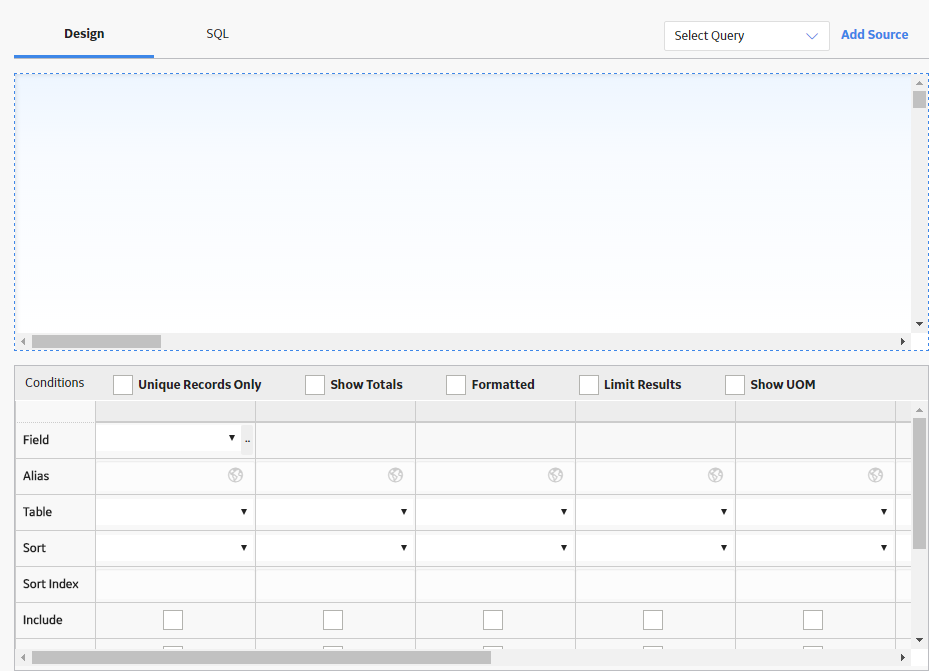Open the Table dropdown in fourth column
This screenshot has height=671, width=929.
655,512
